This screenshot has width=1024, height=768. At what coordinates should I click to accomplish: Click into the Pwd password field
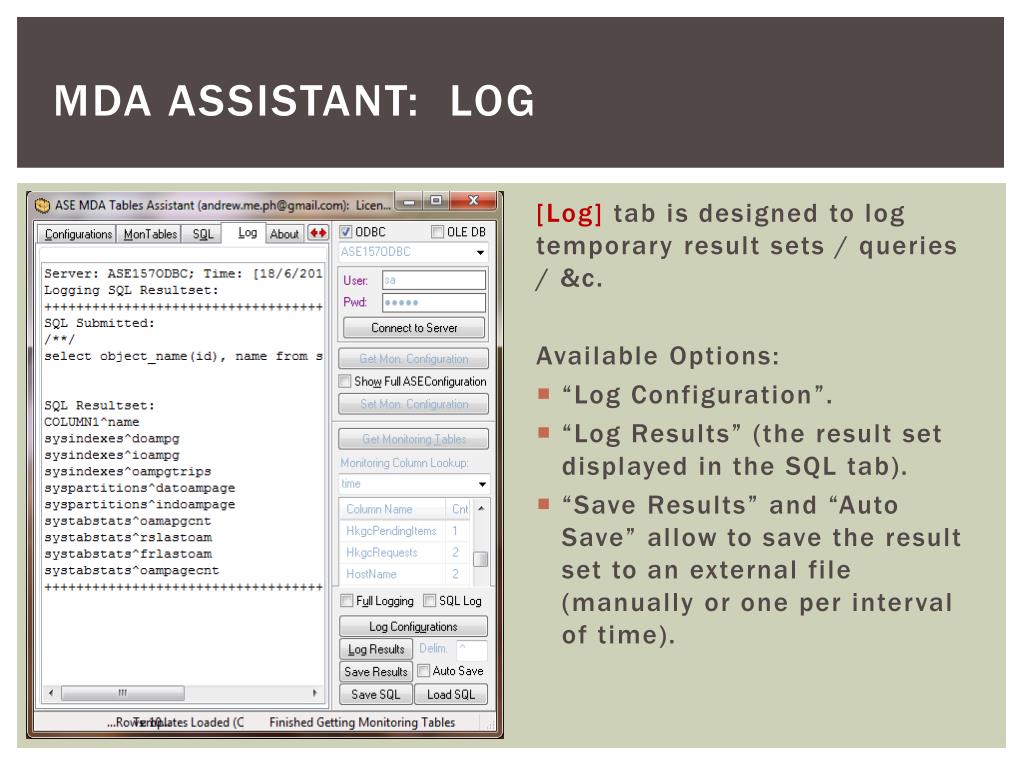[x=434, y=302]
